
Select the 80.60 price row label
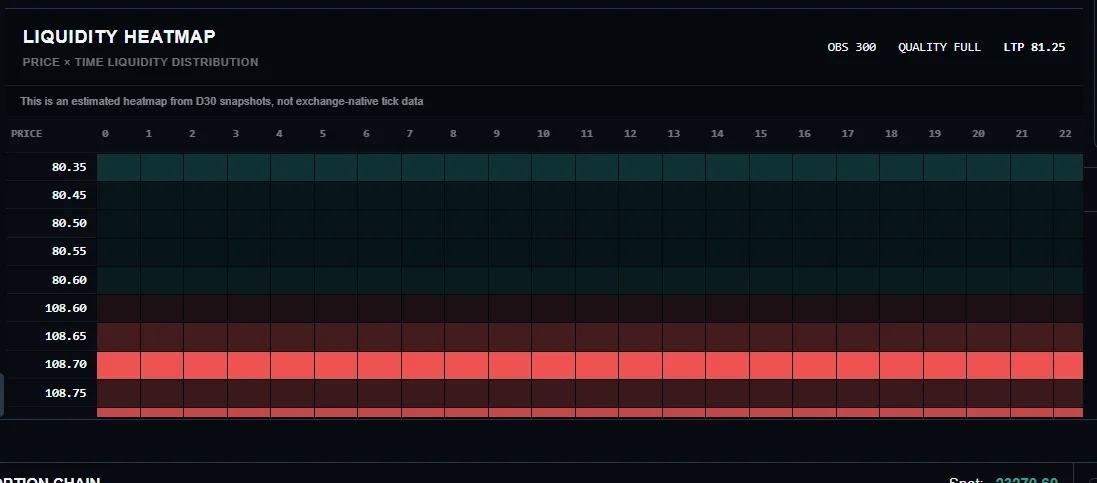coord(69,280)
